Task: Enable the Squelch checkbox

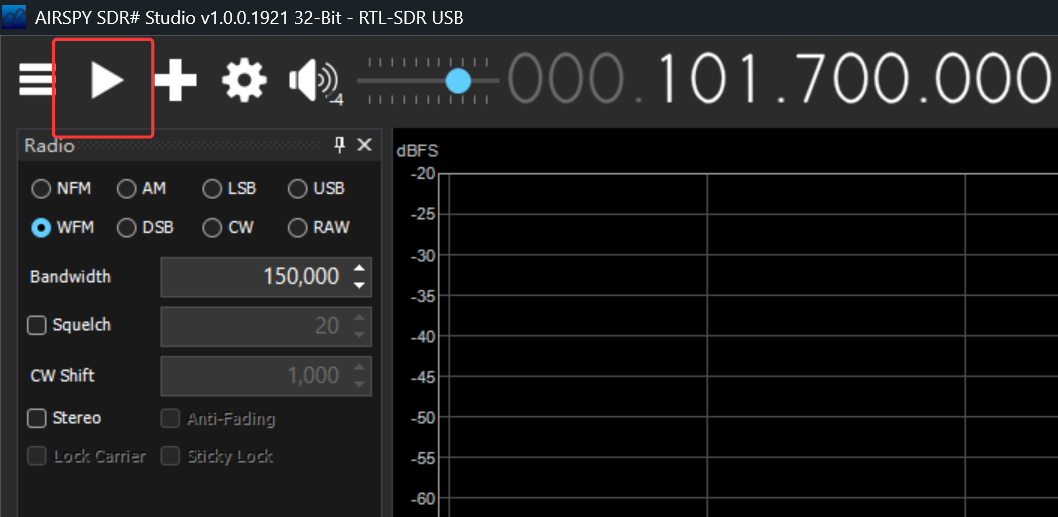Action: 37,325
